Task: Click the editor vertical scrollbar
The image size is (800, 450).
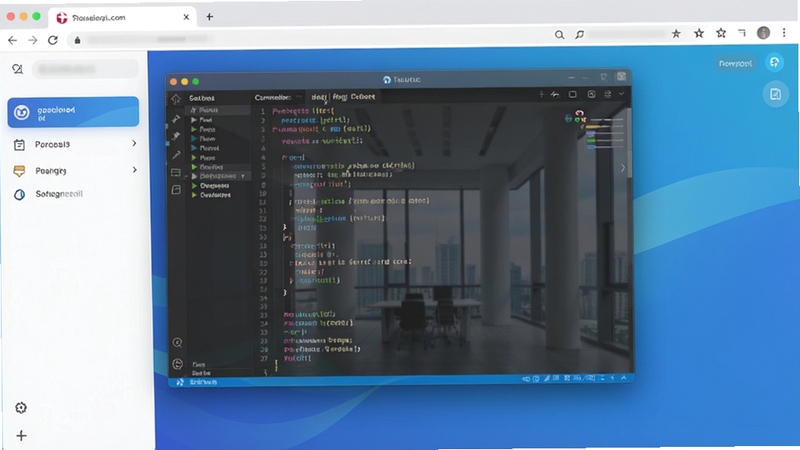Action: click(x=630, y=144)
